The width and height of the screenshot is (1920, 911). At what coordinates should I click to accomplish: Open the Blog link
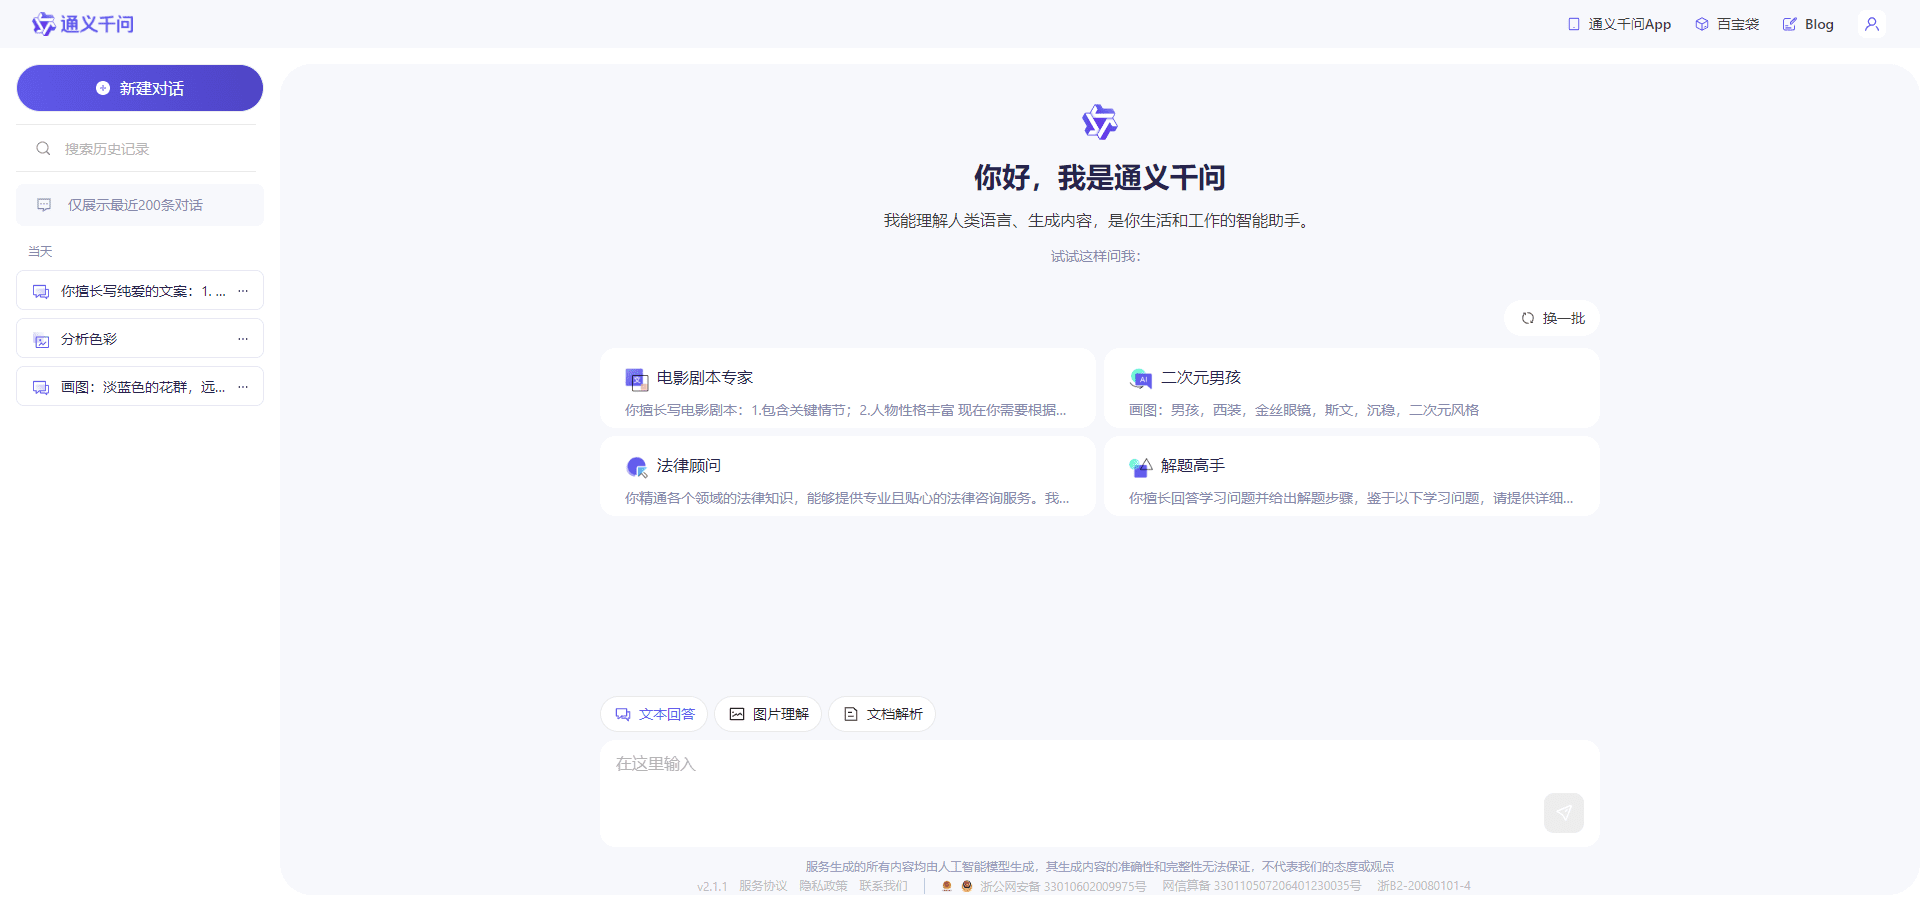pos(1808,24)
